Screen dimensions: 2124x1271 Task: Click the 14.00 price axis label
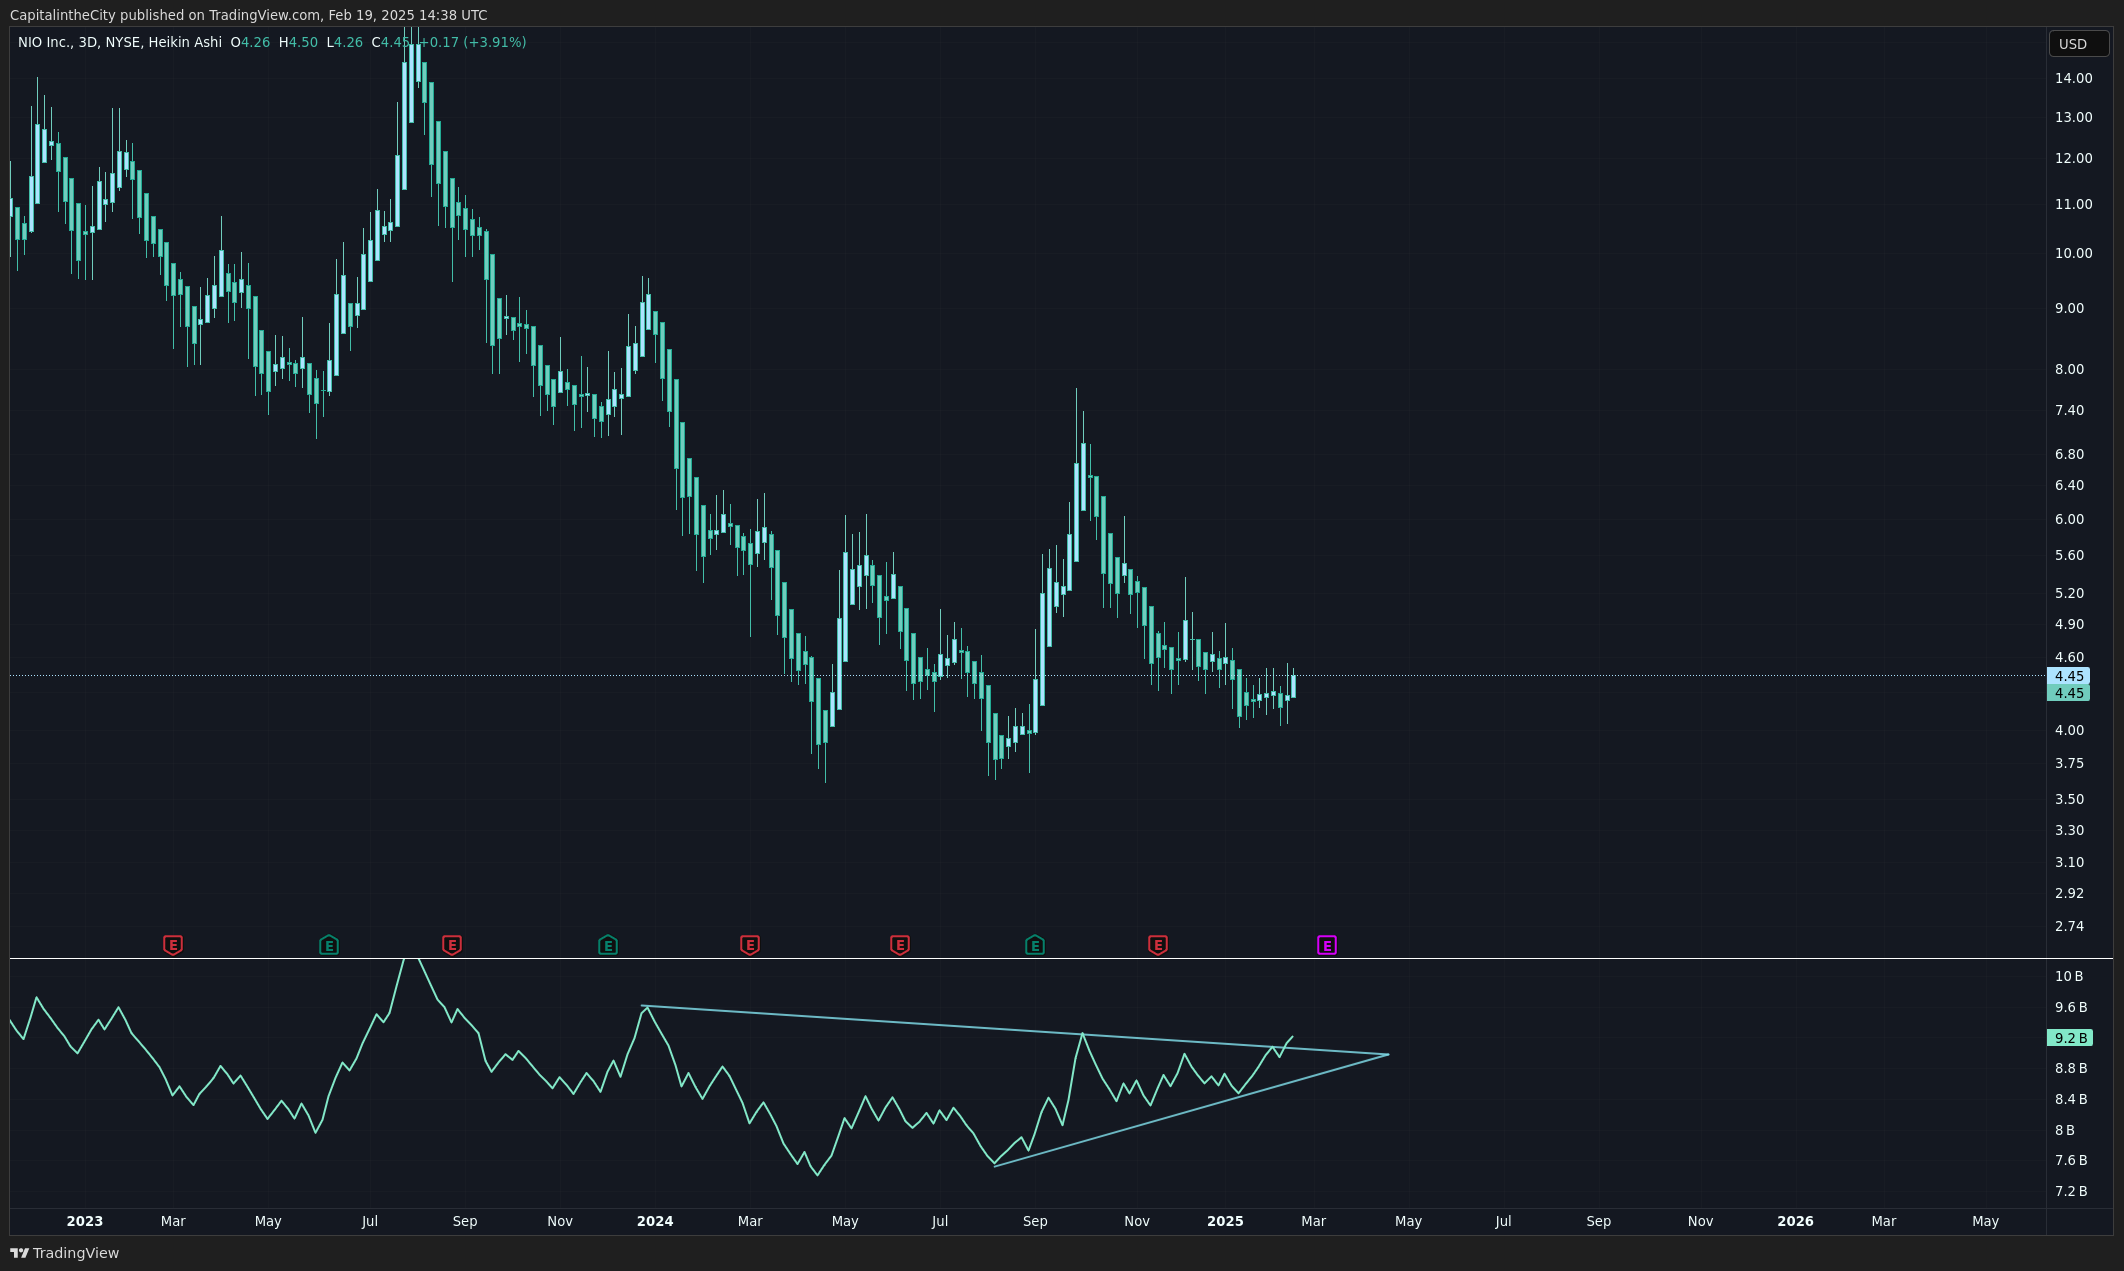[2073, 78]
